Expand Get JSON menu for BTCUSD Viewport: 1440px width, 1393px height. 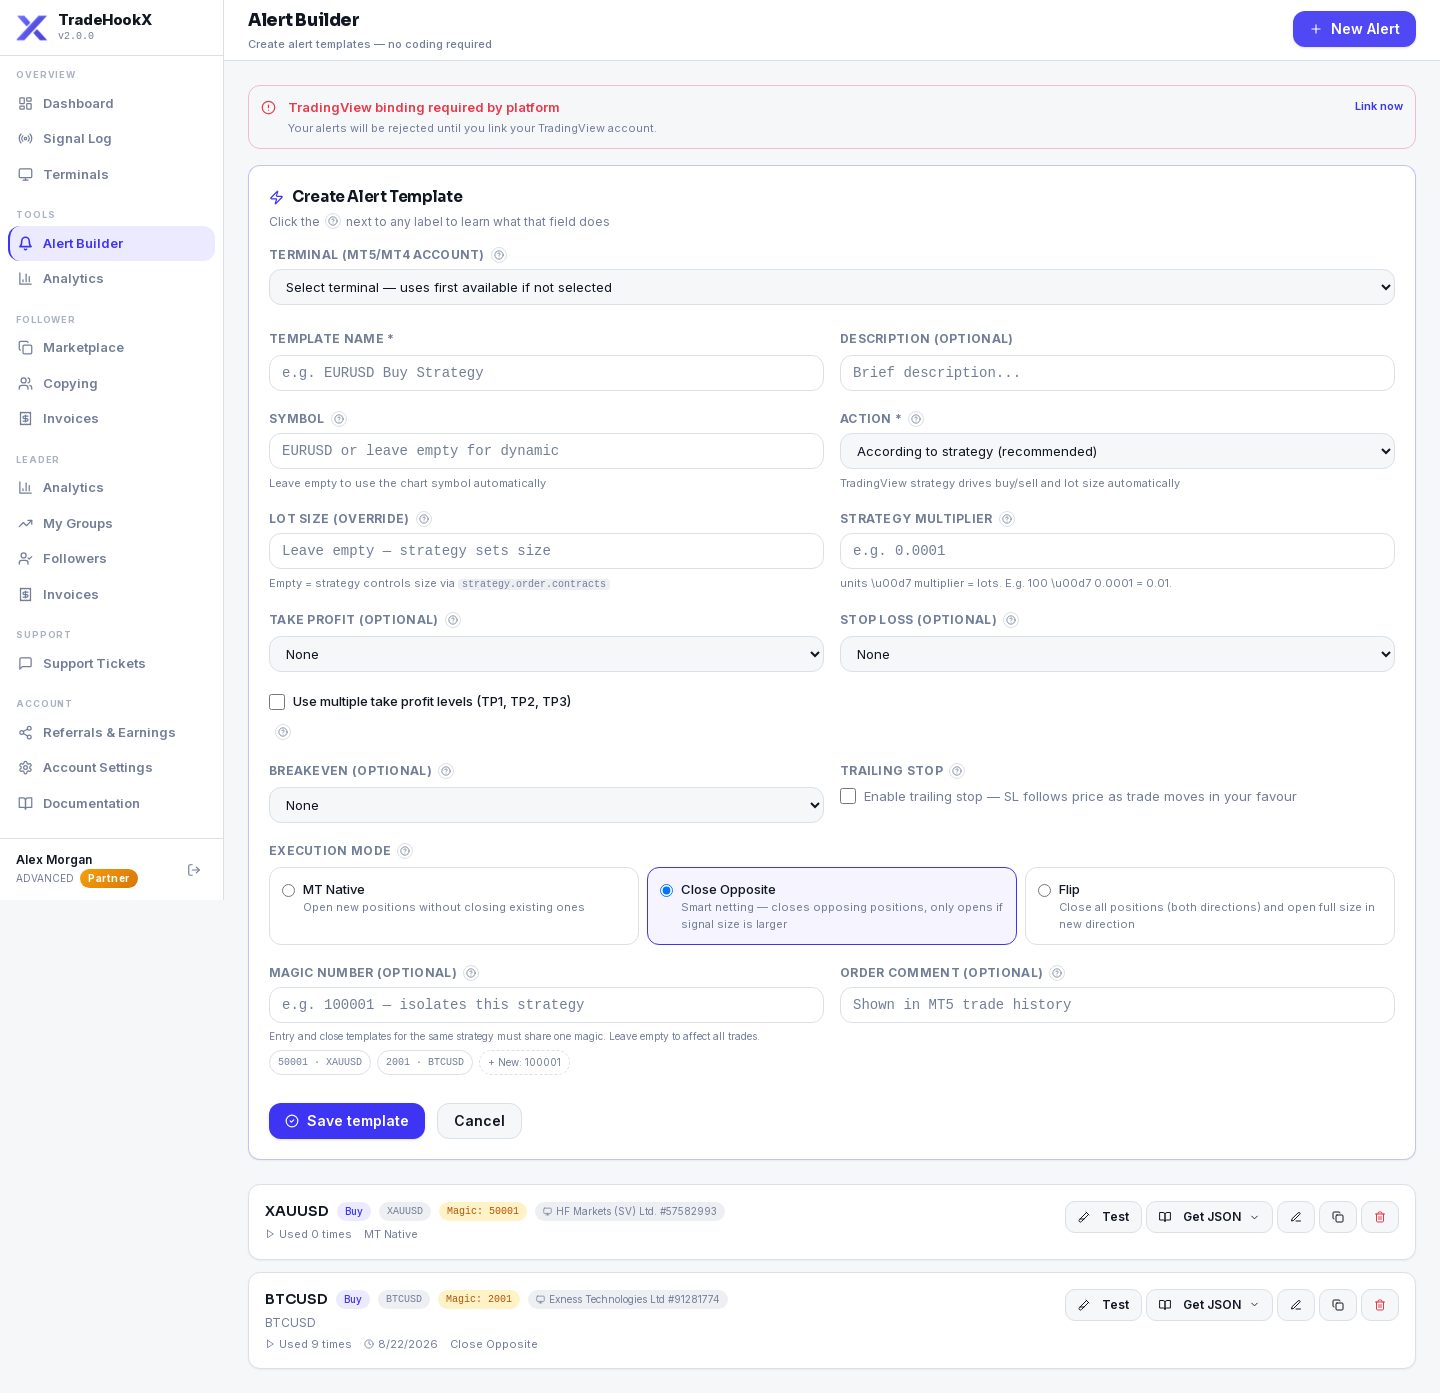tap(1209, 1305)
